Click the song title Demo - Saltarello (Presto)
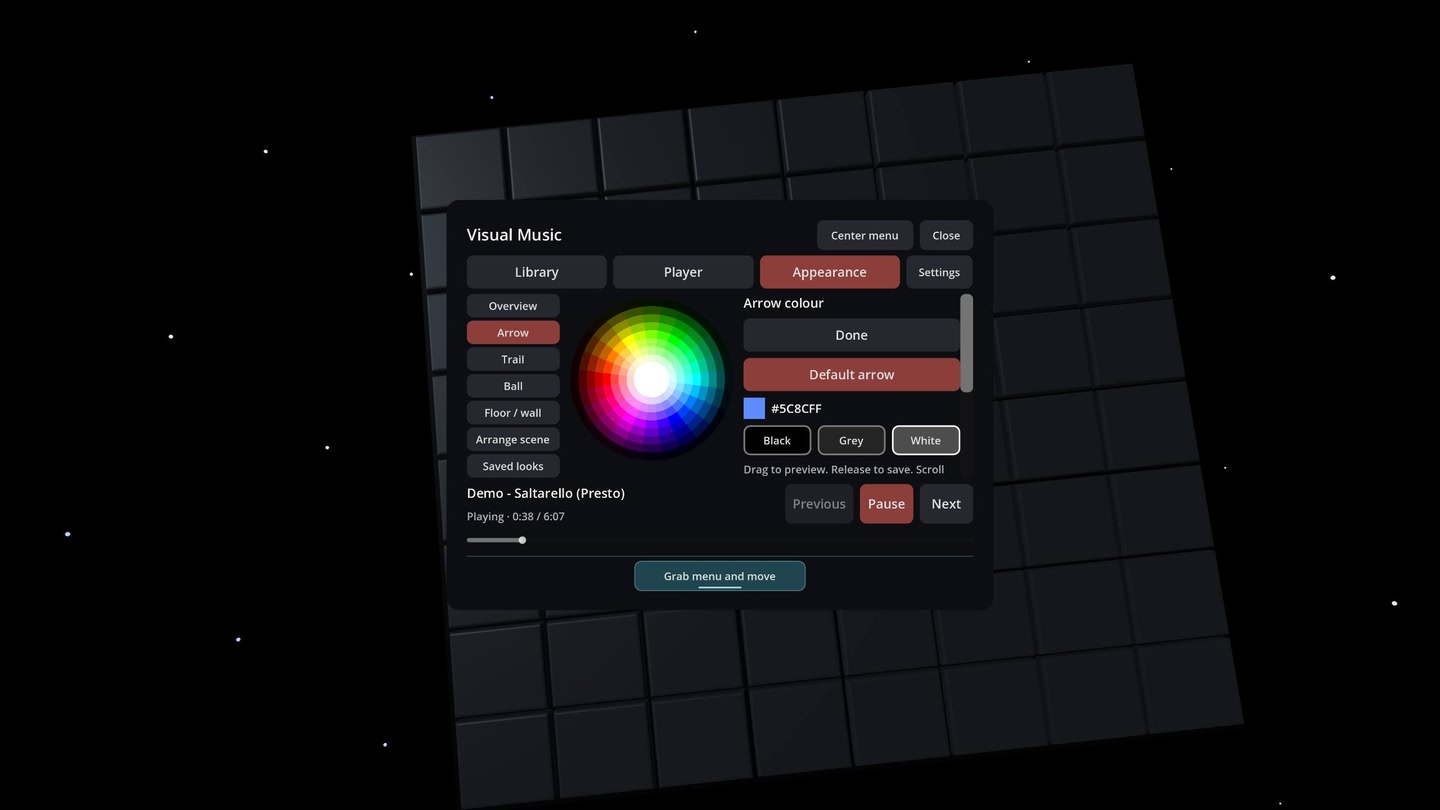The image size is (1440, 810). pos(546,493)
